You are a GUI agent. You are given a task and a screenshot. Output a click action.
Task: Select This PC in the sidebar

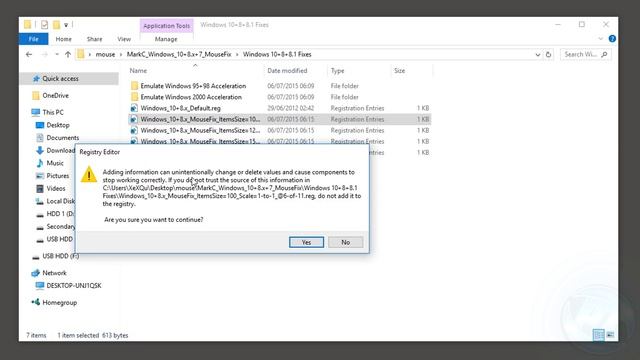pyautogui.click(x=53, y=112)
